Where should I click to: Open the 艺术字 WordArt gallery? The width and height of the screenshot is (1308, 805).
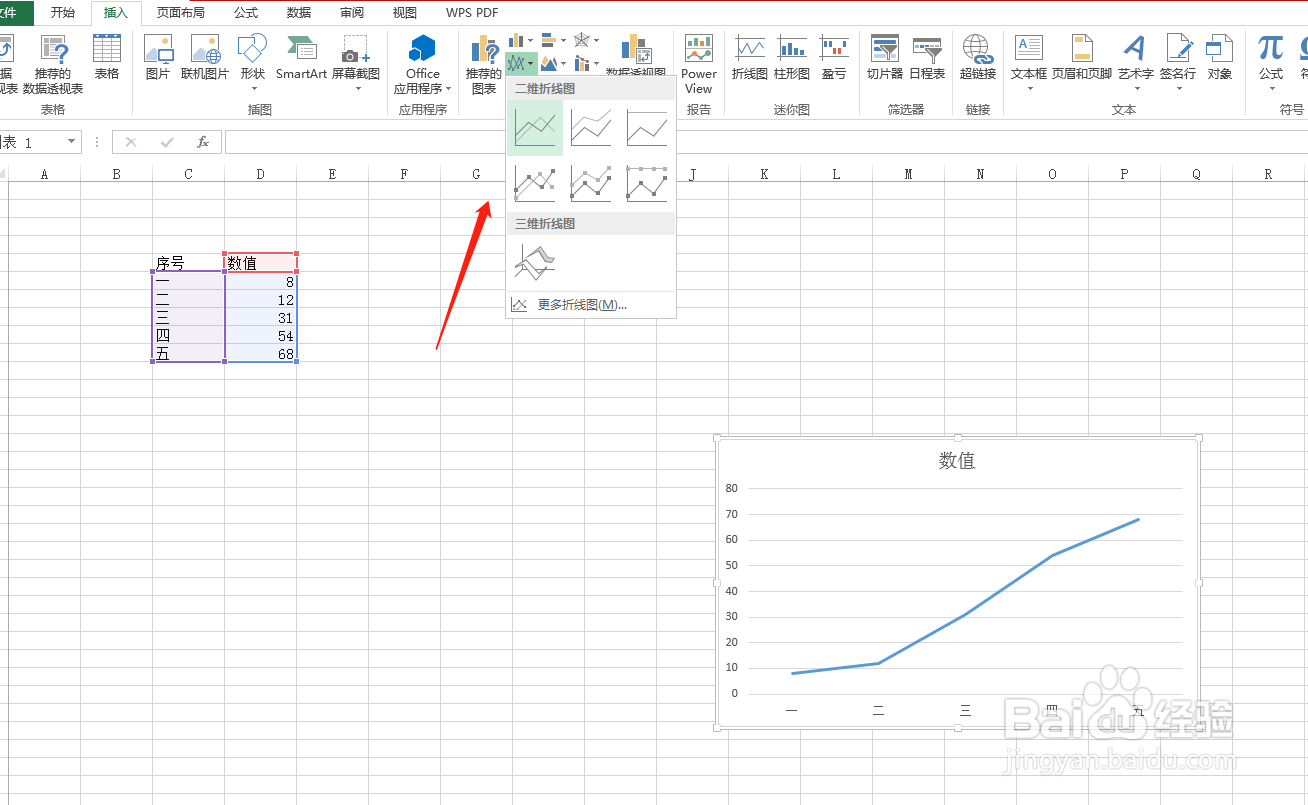coord(1135,62)
